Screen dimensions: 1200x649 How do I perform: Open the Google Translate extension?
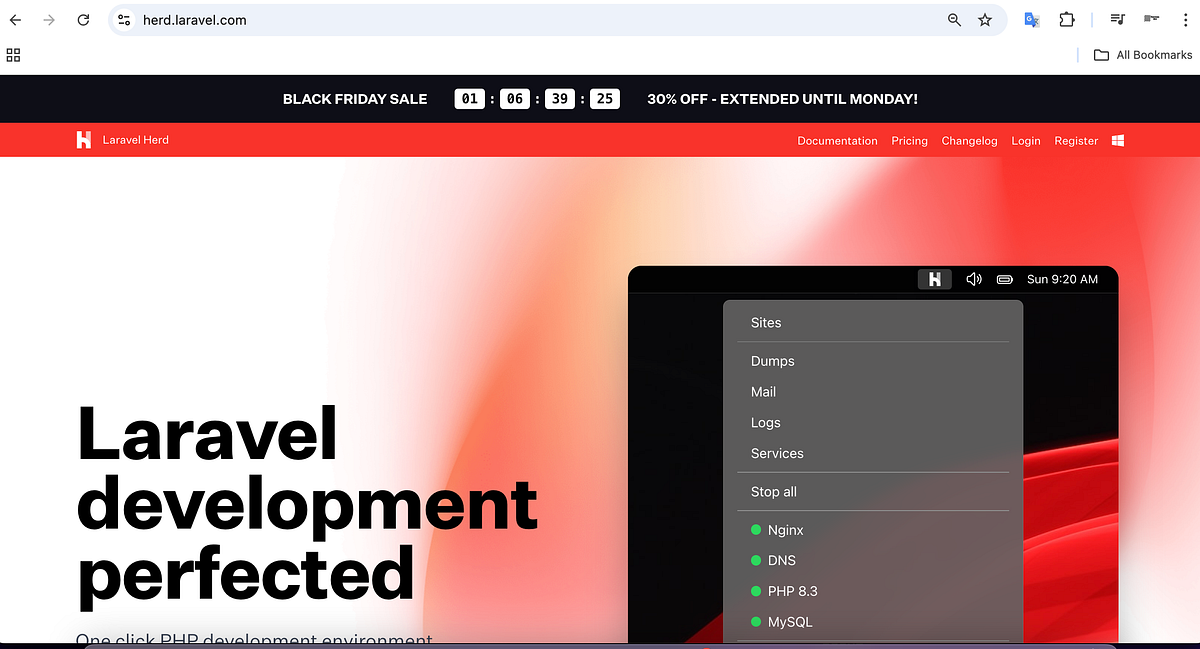(x=1031, y=19)
